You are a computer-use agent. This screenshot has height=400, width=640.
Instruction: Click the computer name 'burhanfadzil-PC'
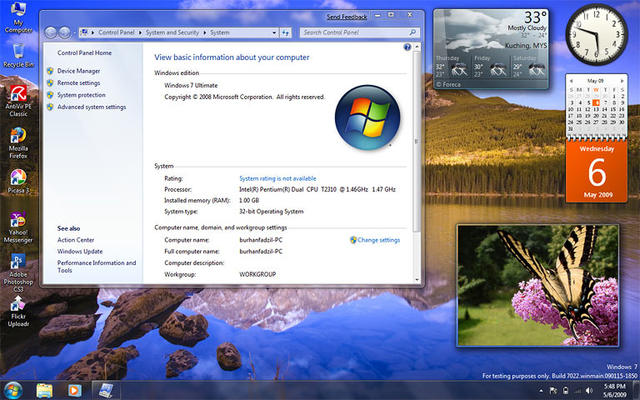(x=261, y=240)
